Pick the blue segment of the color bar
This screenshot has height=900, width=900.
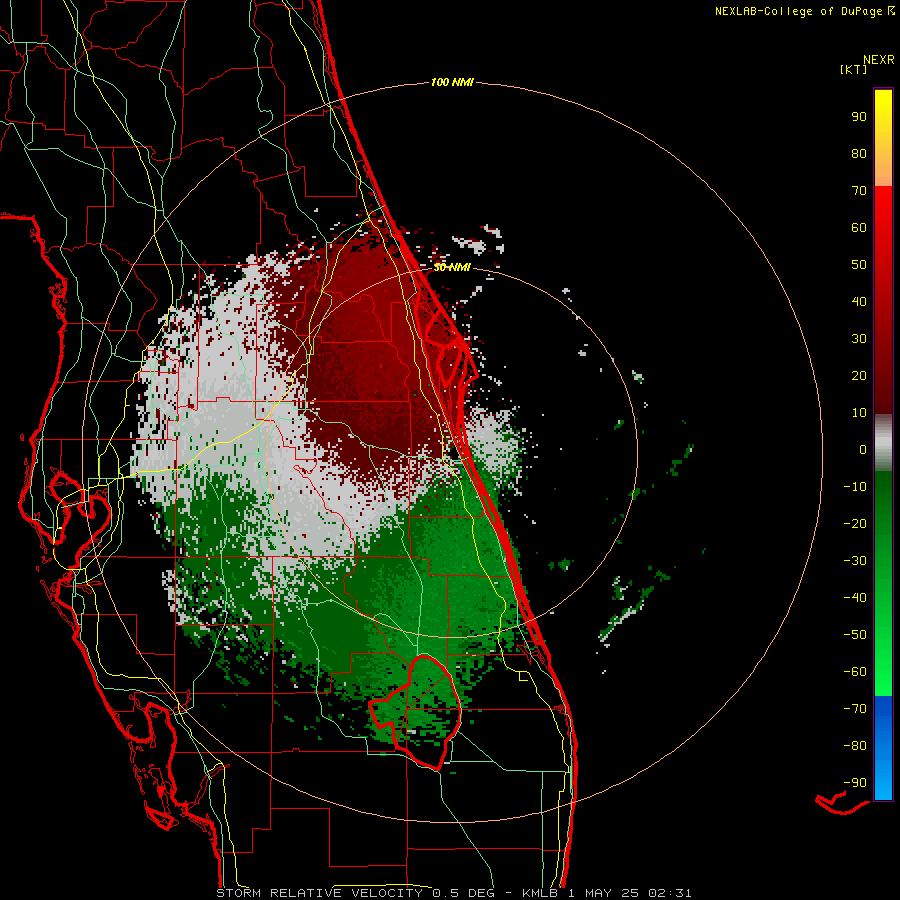click(883, 747)
